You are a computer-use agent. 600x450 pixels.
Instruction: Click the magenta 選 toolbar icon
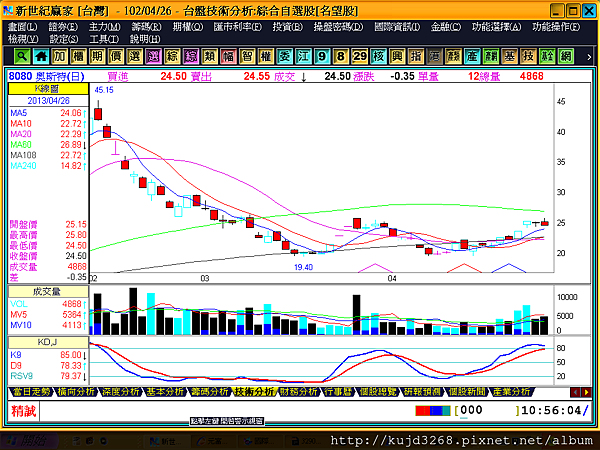(x=153, y=57)
